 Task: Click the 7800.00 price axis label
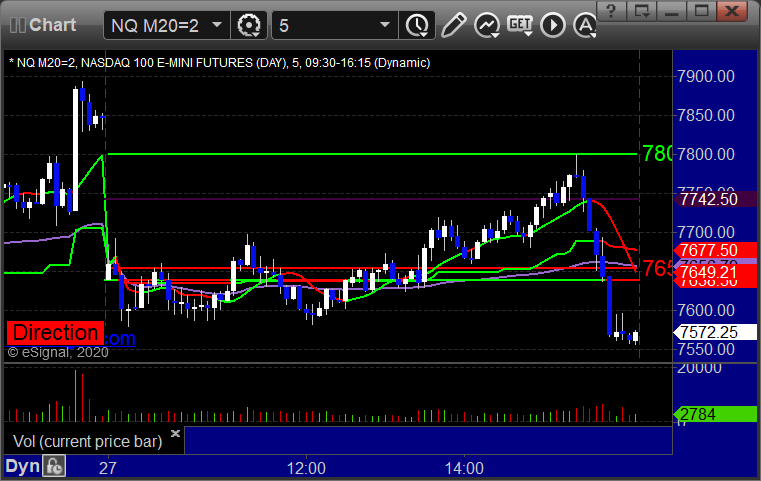pyautogui.click(x=706, y=154)
